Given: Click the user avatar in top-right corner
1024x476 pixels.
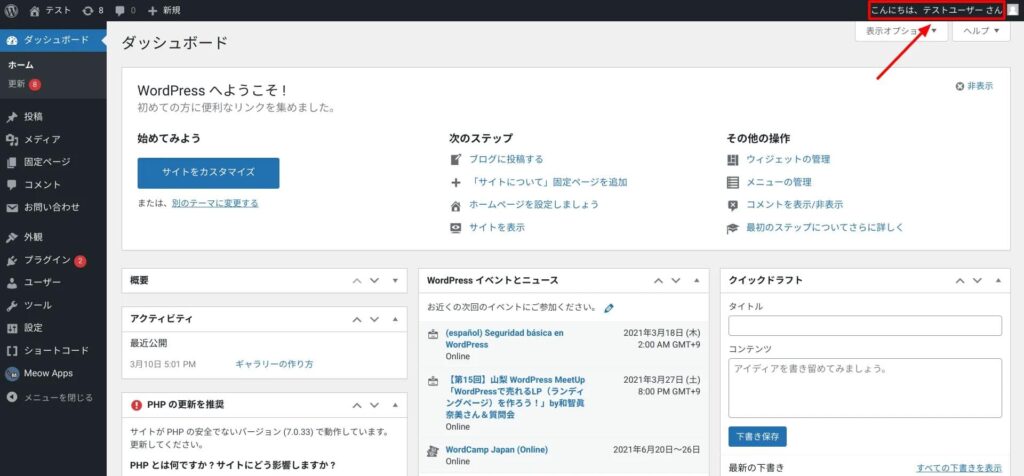Looking at the screenshot, I should click(x=1012, y=10).
